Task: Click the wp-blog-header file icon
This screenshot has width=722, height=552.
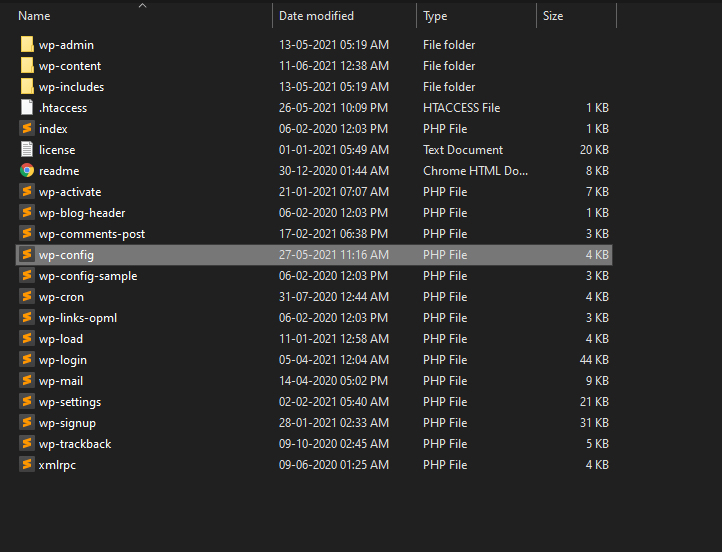Action: pyautogui.click(x=27, y=212)
